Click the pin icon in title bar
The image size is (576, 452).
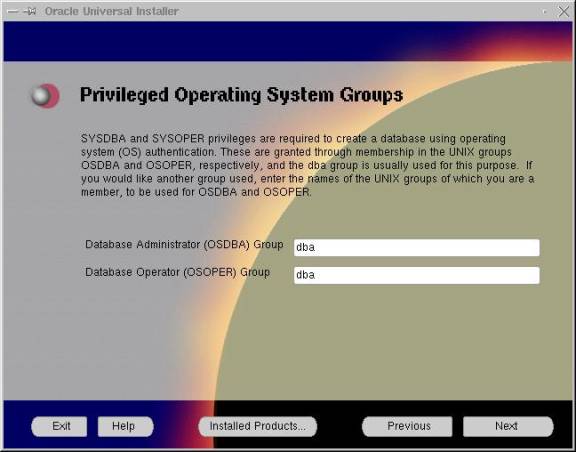coord(30,11)
